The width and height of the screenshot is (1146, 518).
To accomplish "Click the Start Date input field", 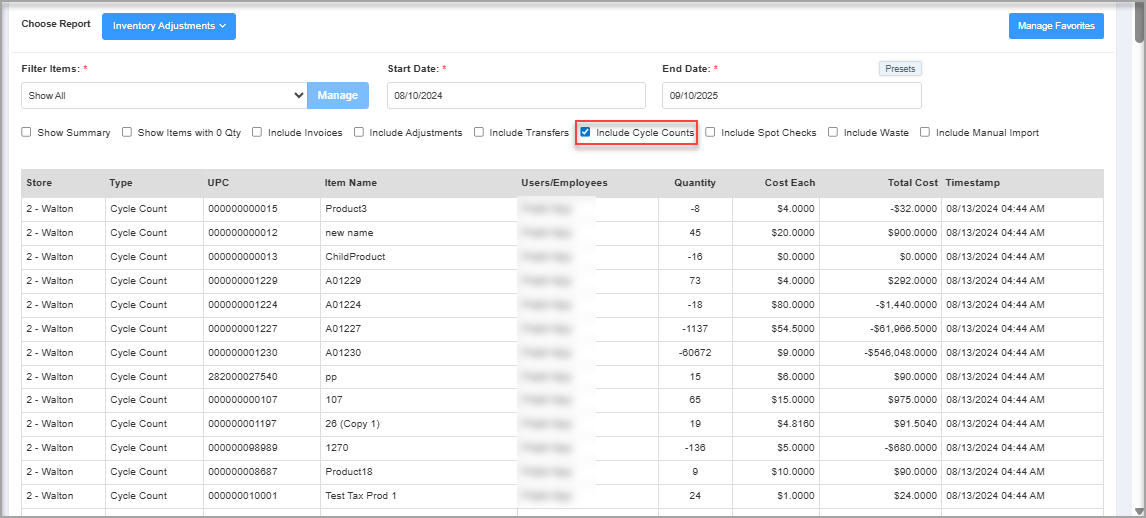I will point(516,96).
